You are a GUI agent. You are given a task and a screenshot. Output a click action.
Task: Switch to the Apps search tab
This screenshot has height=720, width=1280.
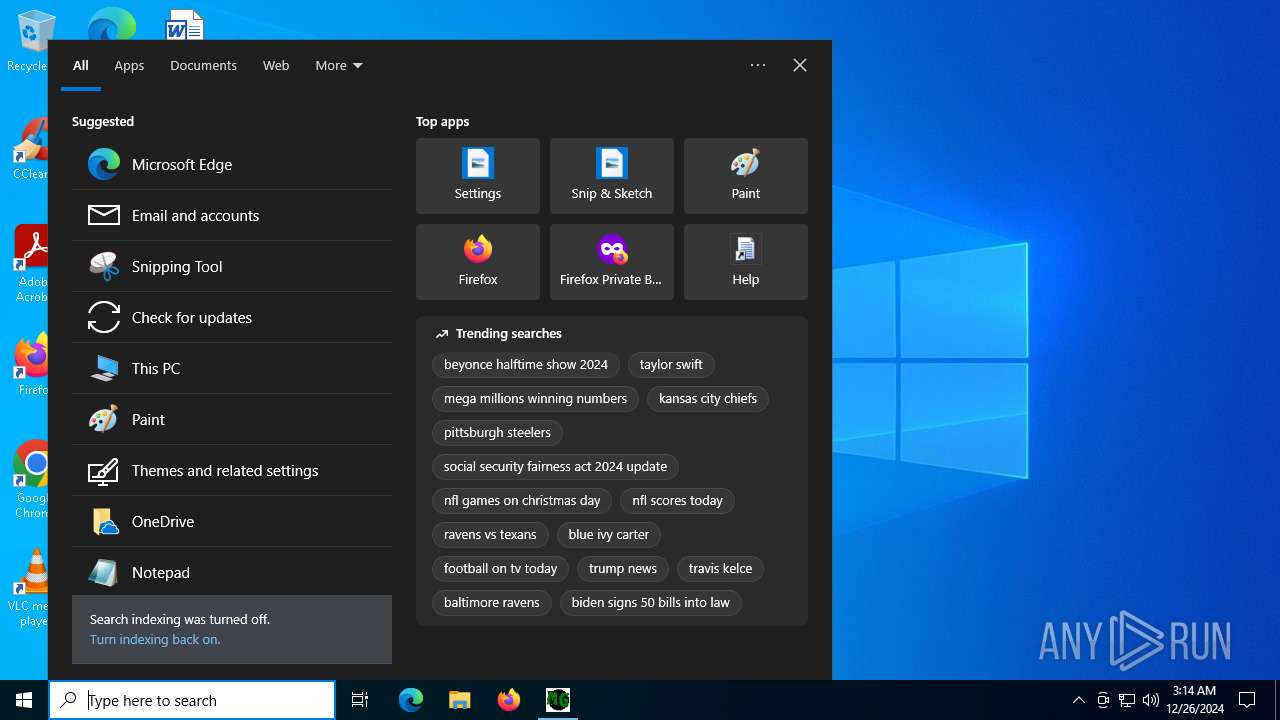pyautogui.click(x=129, y=65)
